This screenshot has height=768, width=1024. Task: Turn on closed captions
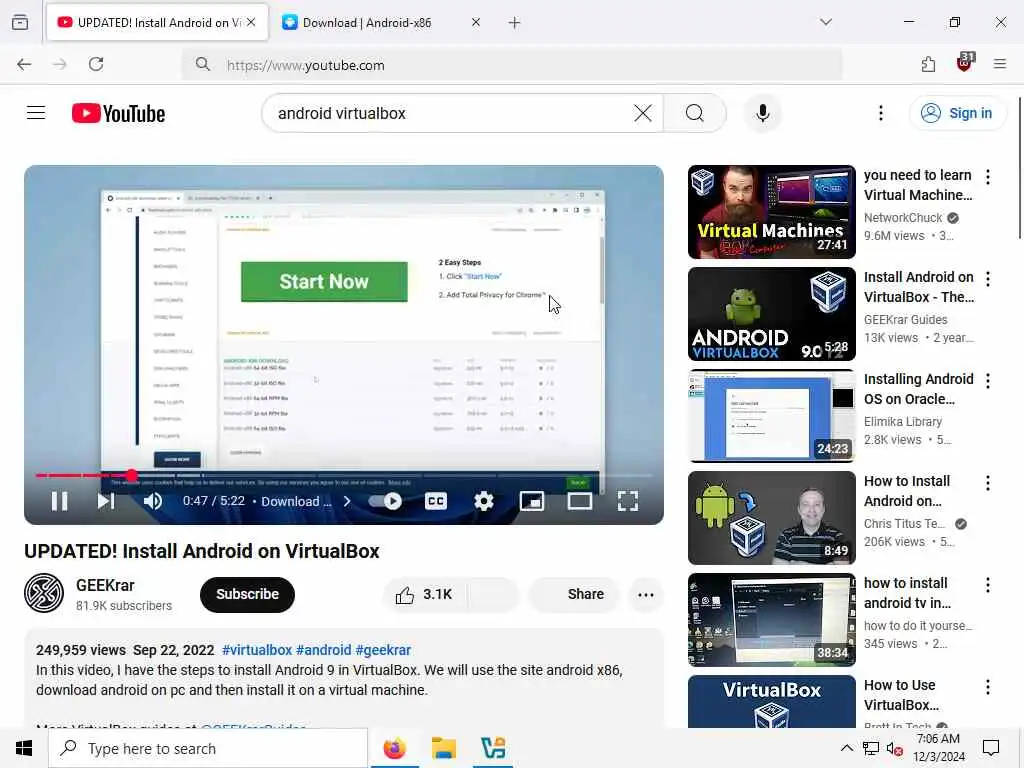tap(436, 502)
